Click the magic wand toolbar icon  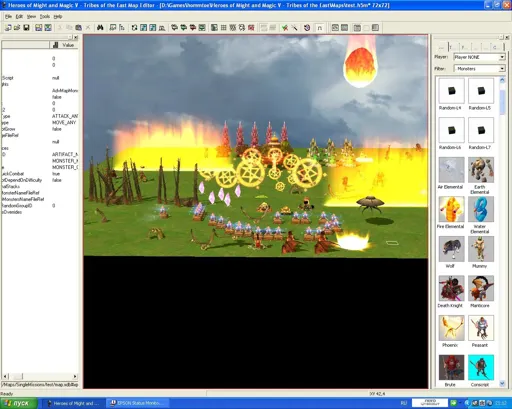[294, 28]
